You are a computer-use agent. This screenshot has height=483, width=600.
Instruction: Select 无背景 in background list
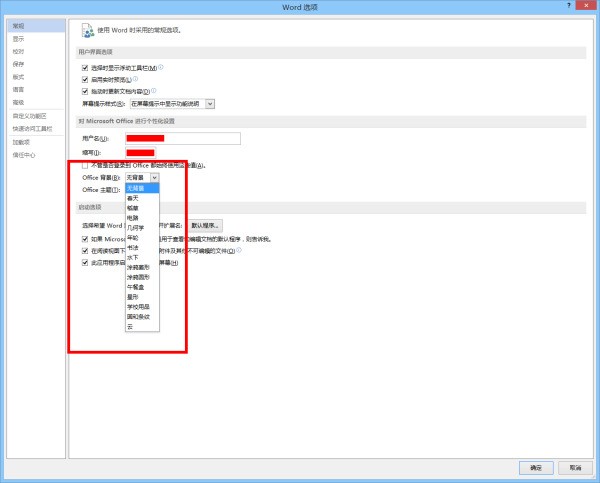(142, 188)
